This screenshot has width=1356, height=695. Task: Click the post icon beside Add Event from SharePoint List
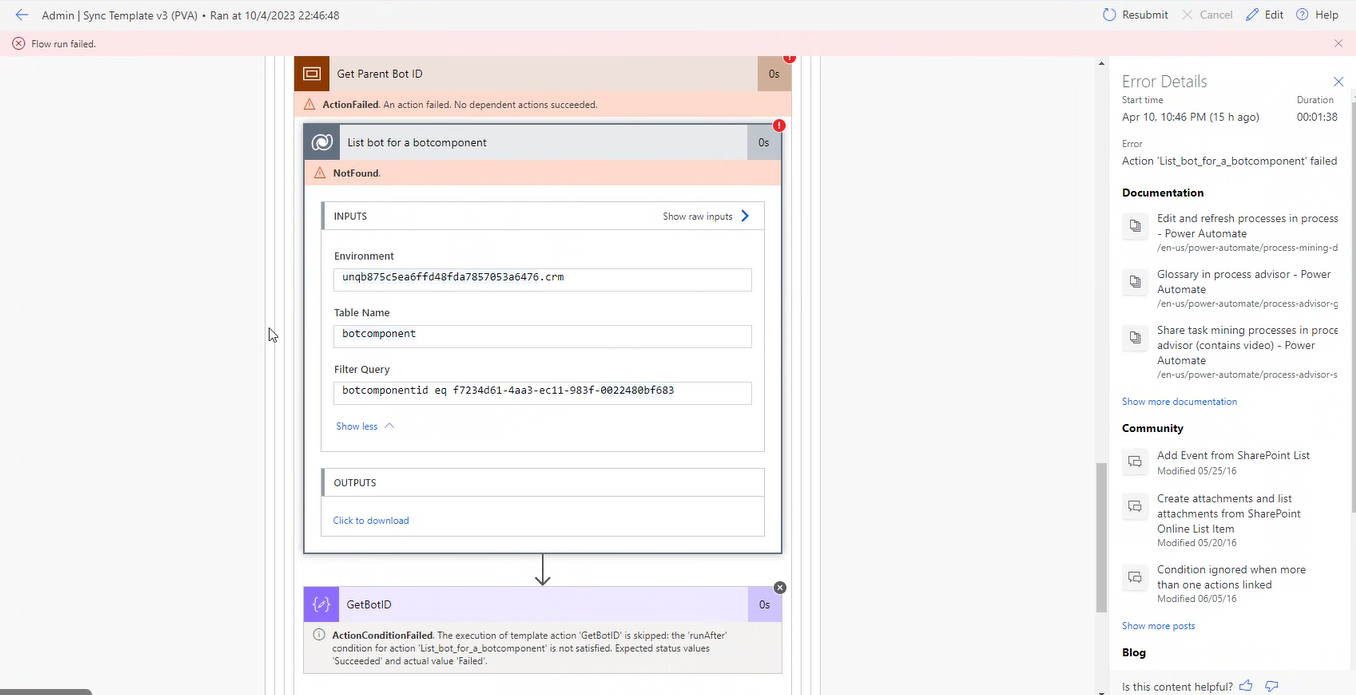pos(1134,461)
